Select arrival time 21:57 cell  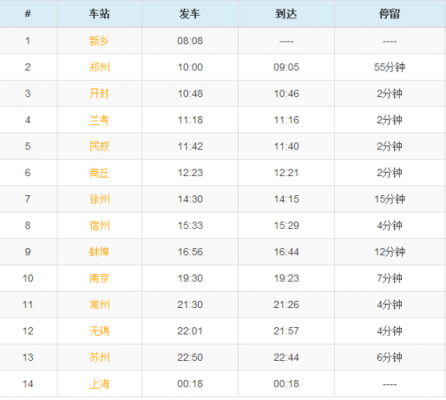pyautogui.click(x=286, y=331)
